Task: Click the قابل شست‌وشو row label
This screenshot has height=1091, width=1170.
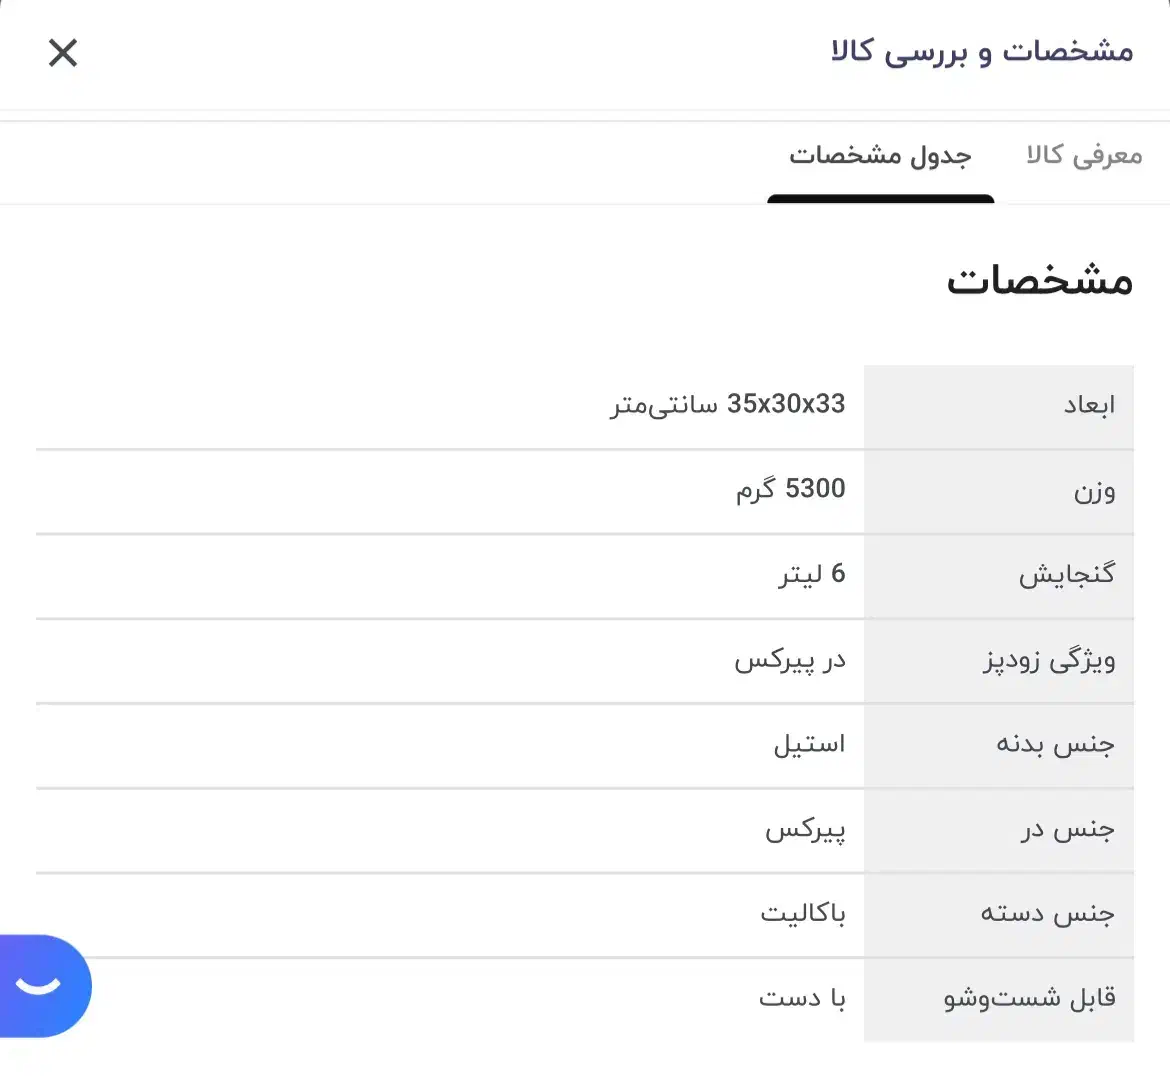Action: [1030, 999]
